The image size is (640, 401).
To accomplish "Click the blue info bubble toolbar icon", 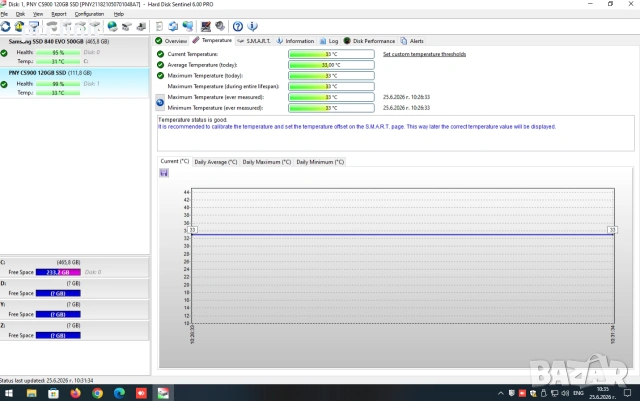I will coord(252,27).
